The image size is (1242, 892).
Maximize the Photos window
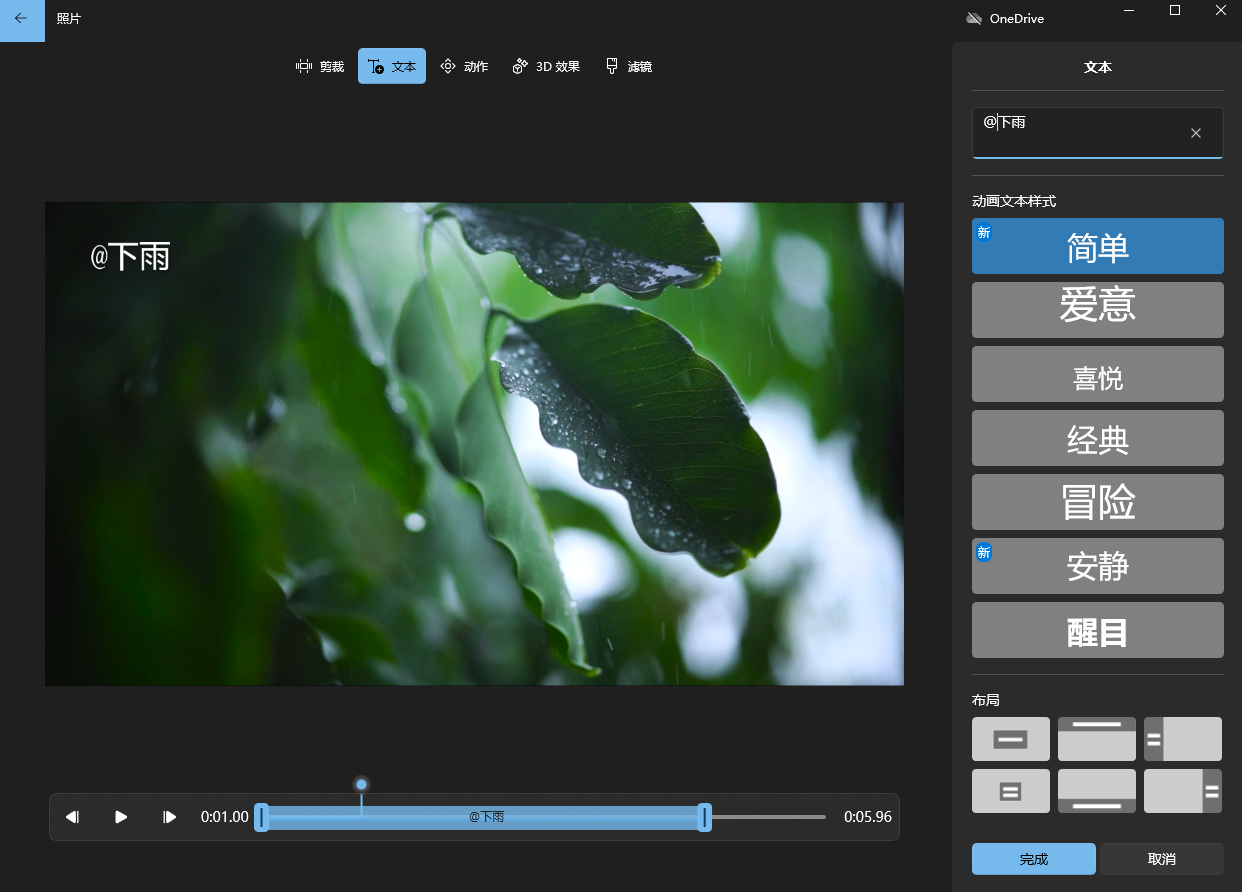pos(1175,10)
